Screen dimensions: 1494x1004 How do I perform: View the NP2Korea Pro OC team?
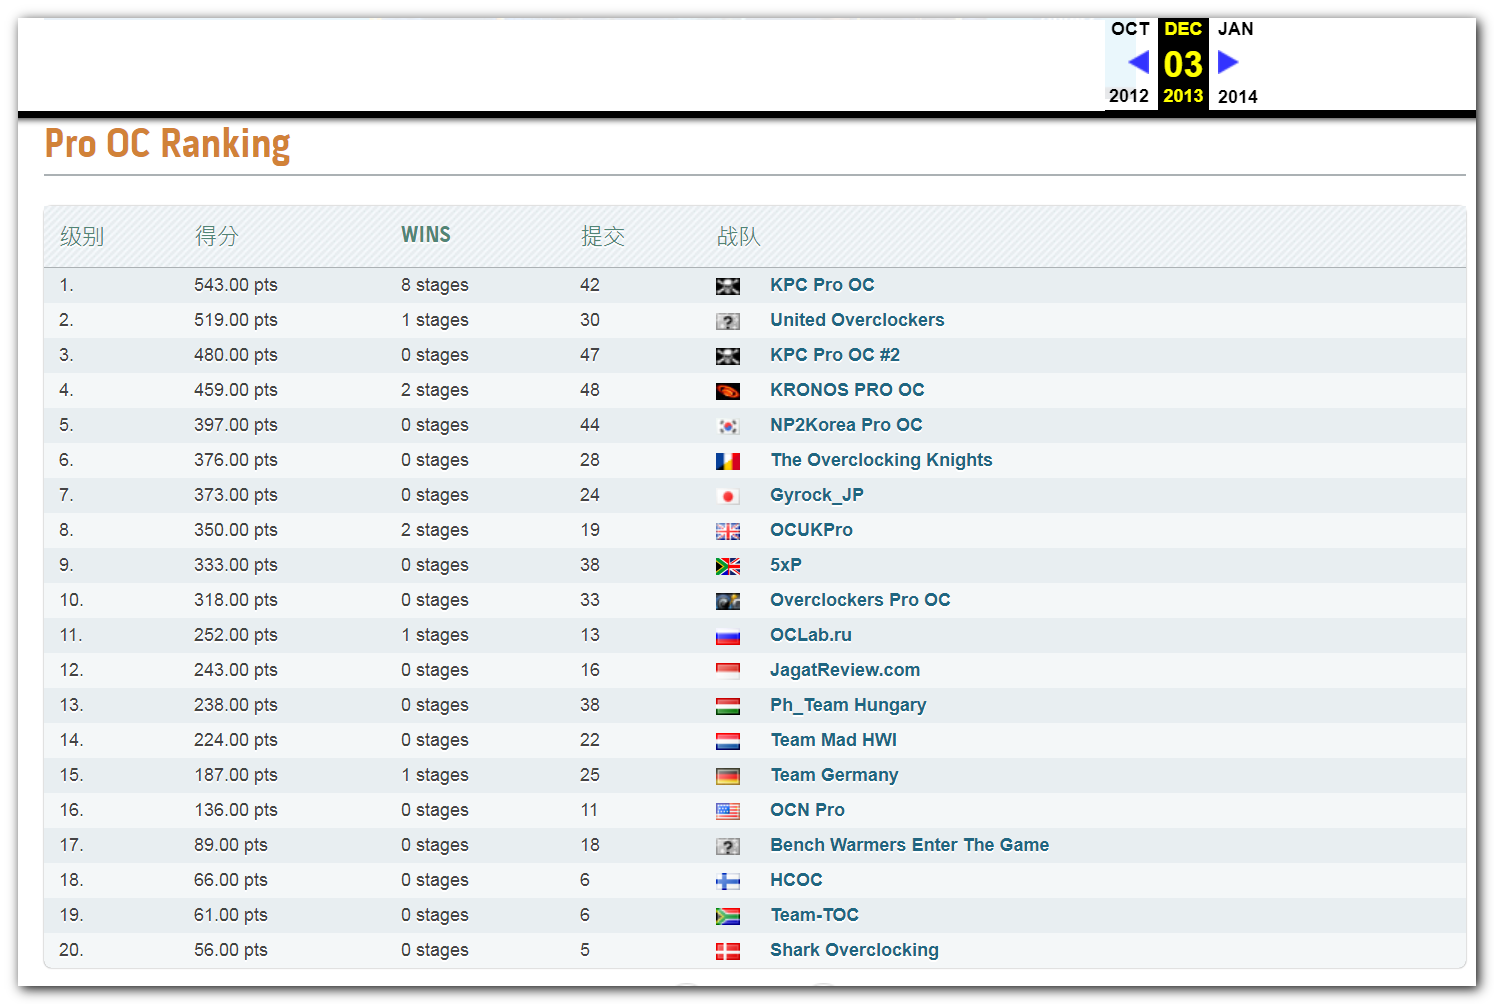pyautogui.click(x=846, y=425)
